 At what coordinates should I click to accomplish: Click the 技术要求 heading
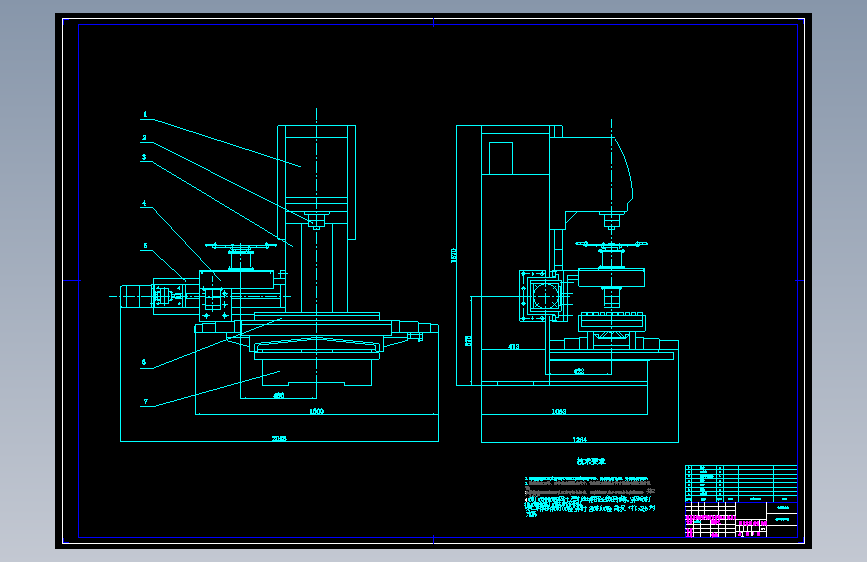pos(591,461)
